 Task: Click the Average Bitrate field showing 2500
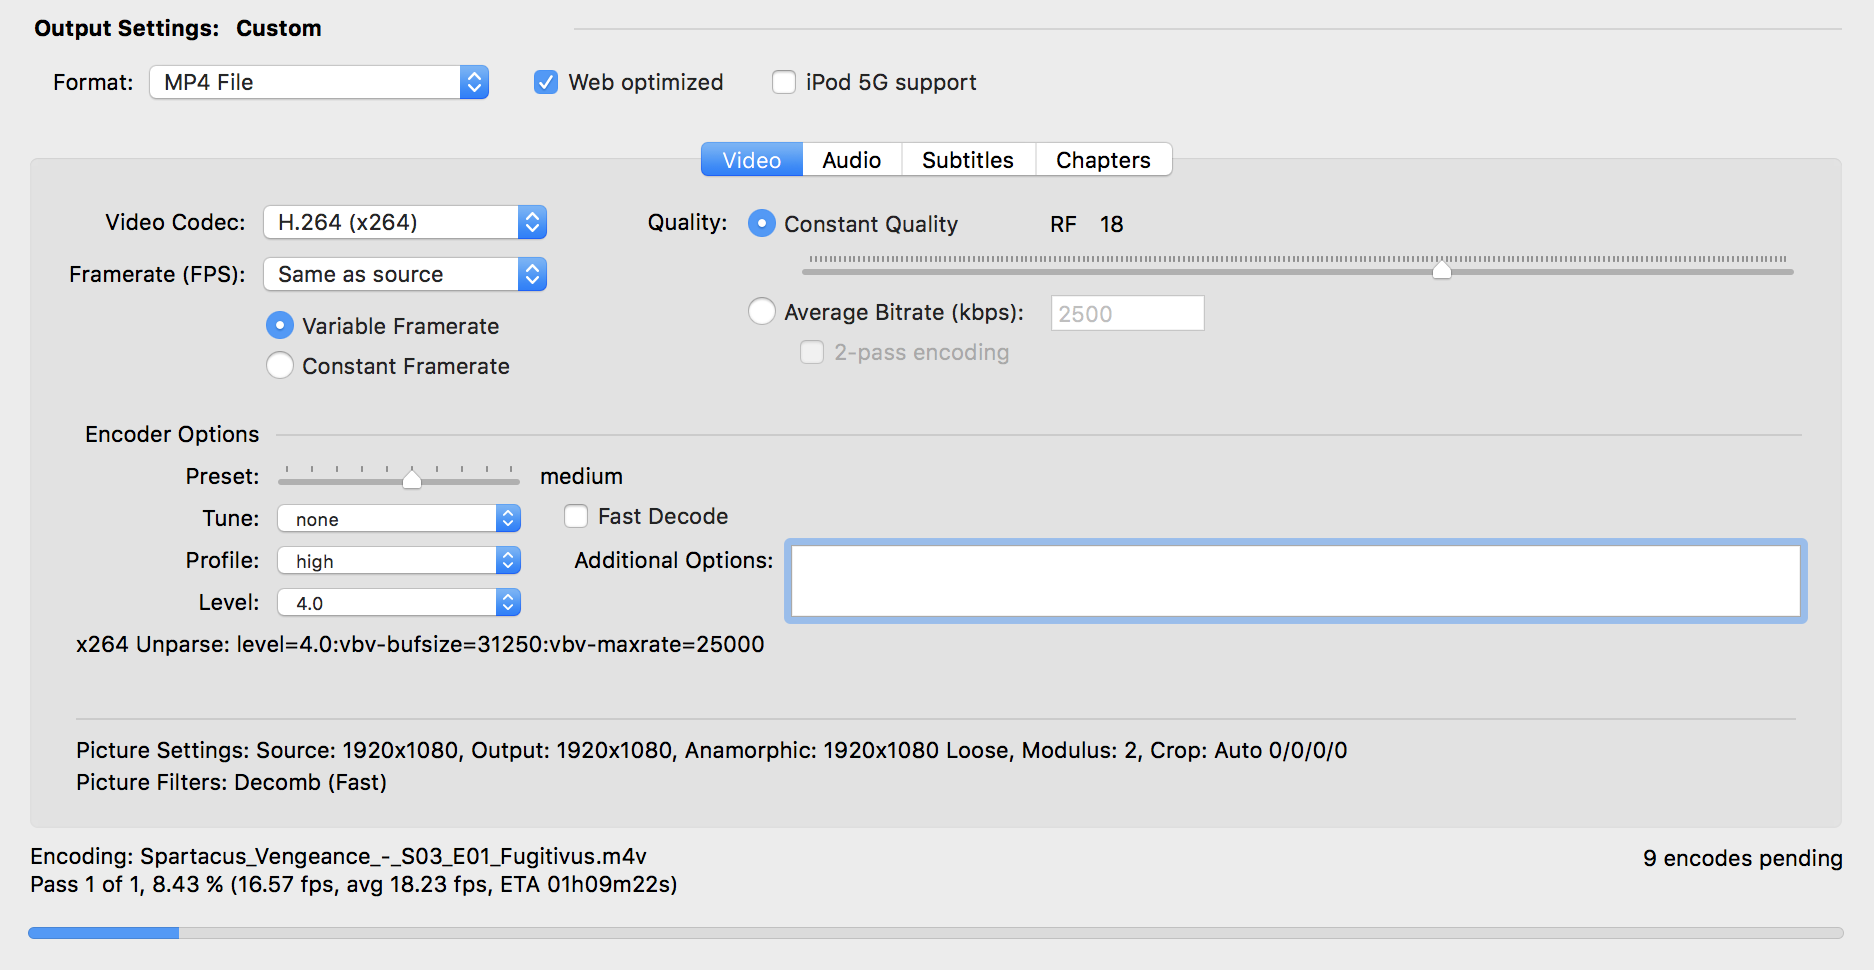click(1128, 313)
